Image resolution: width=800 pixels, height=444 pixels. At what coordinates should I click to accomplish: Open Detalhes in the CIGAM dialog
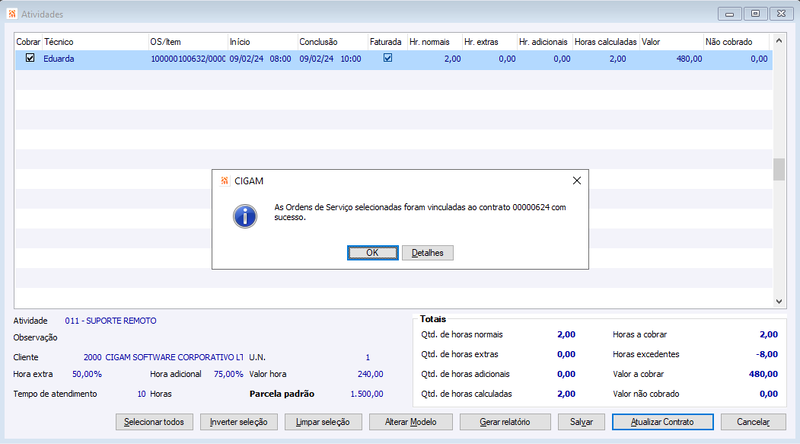point(428,253)
